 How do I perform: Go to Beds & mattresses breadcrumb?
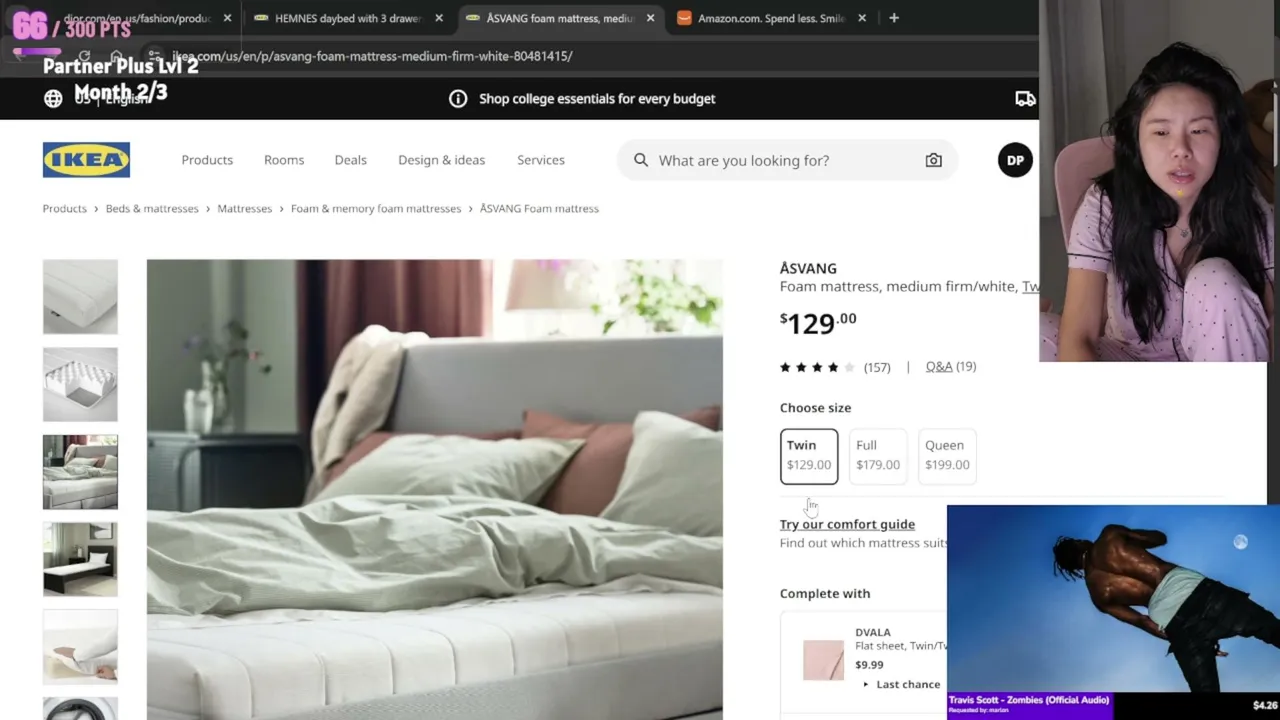[x=152, y=208]
